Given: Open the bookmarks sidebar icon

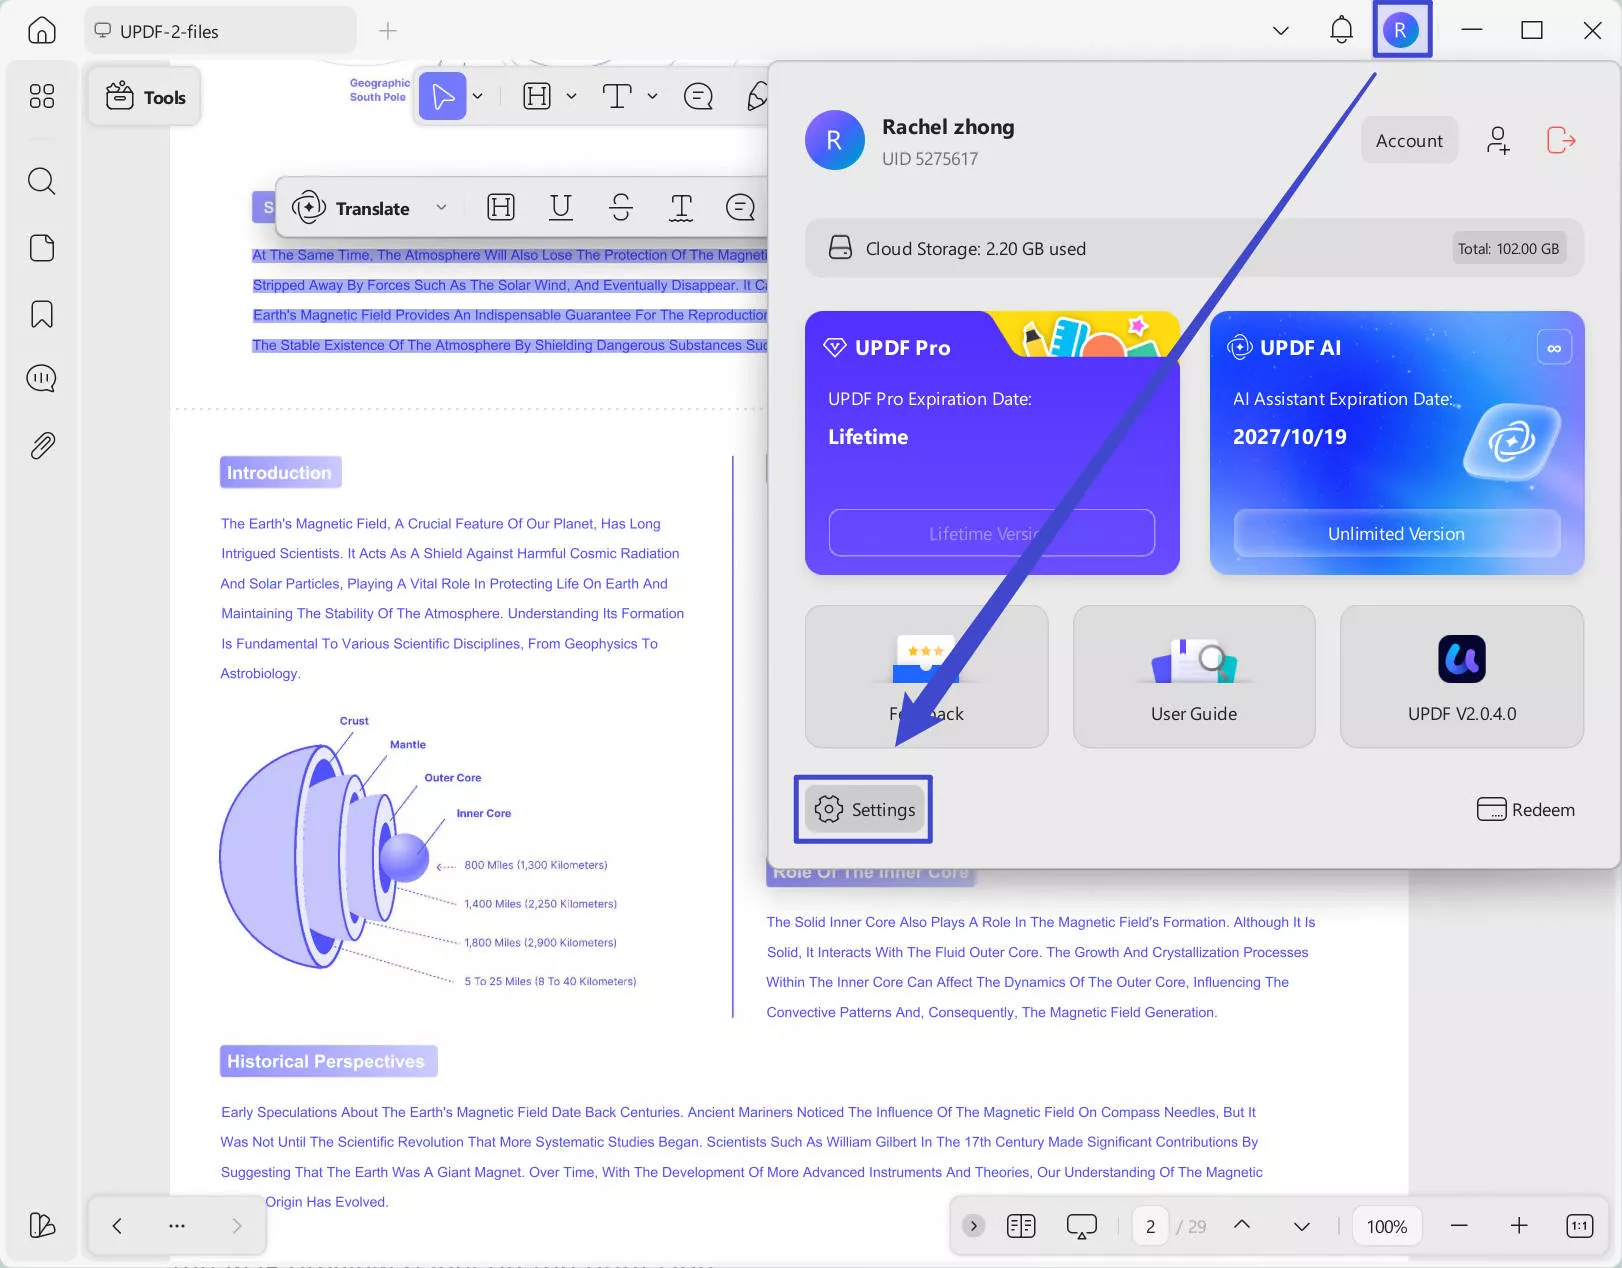Looking at the screenshot, I should click(x=41, y=314).
